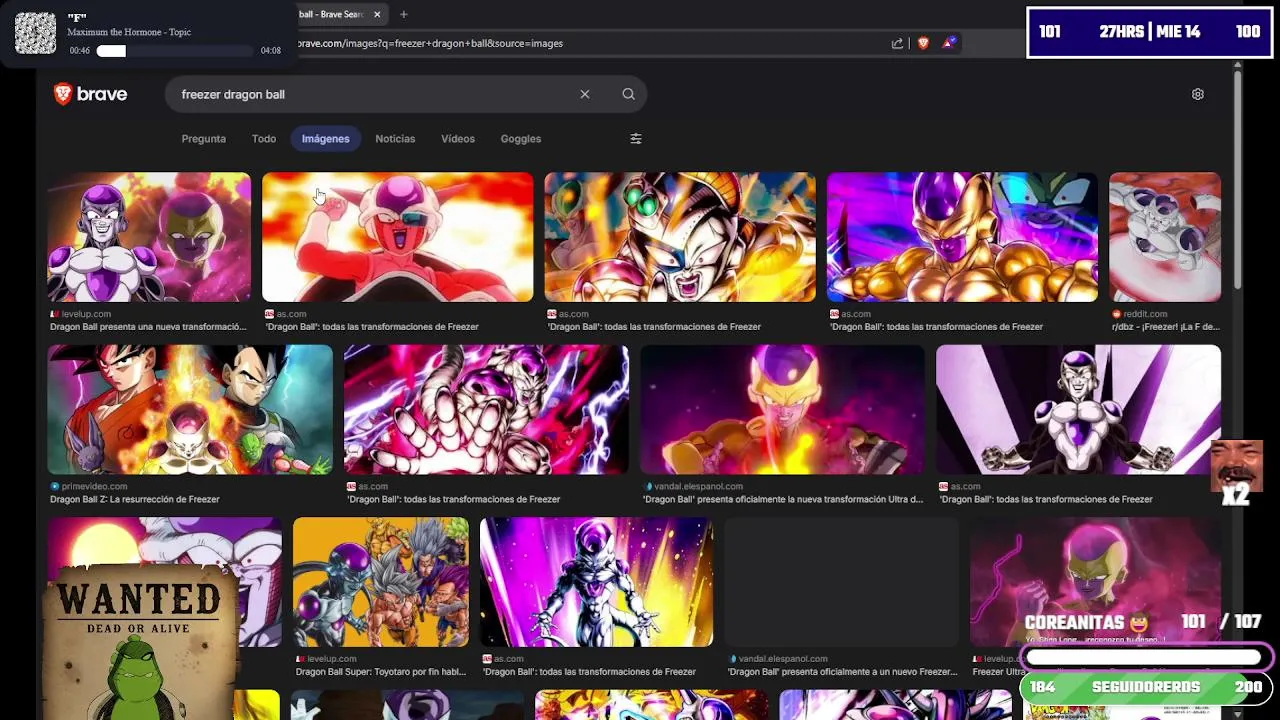Open the Freezer reaching hand thumbnail

(486, 410)
